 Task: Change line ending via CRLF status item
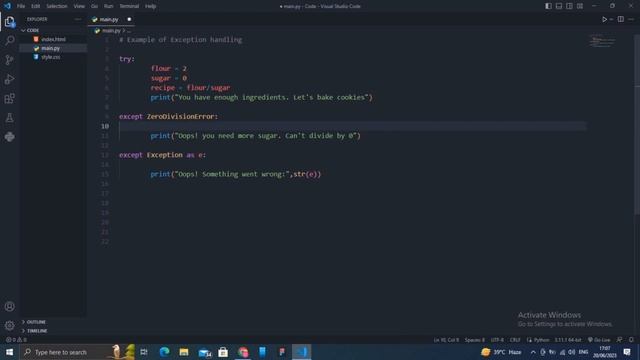point(515,340)
